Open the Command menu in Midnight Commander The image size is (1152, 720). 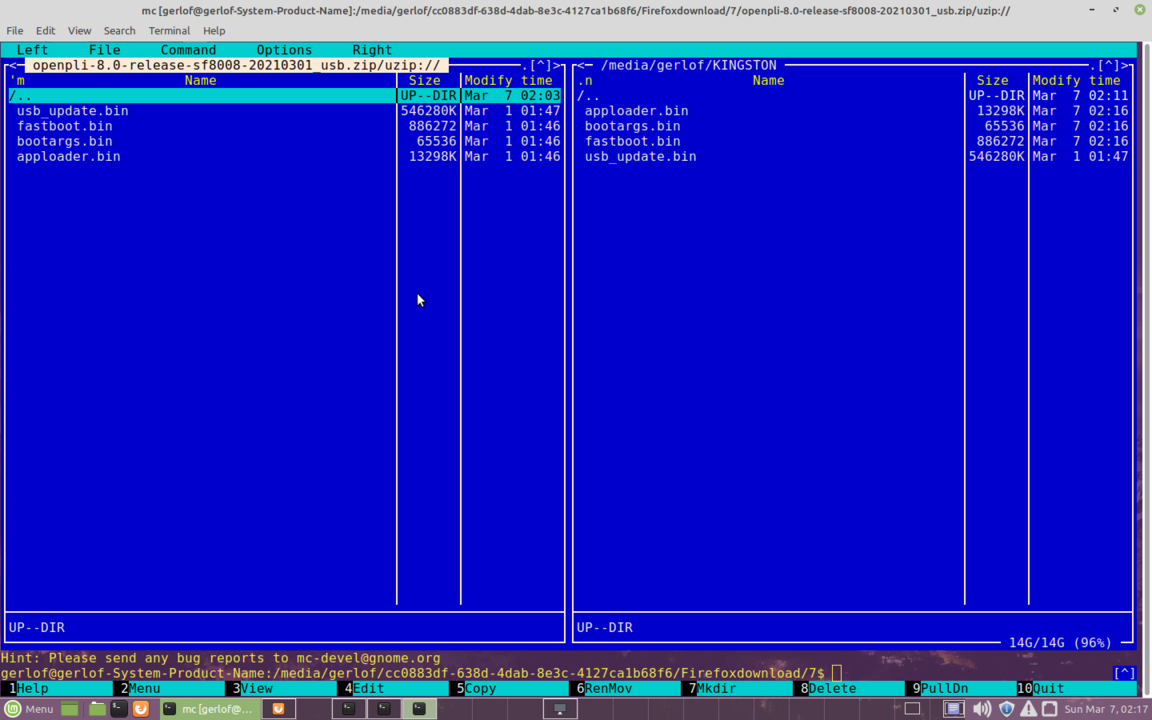point(188,49)
